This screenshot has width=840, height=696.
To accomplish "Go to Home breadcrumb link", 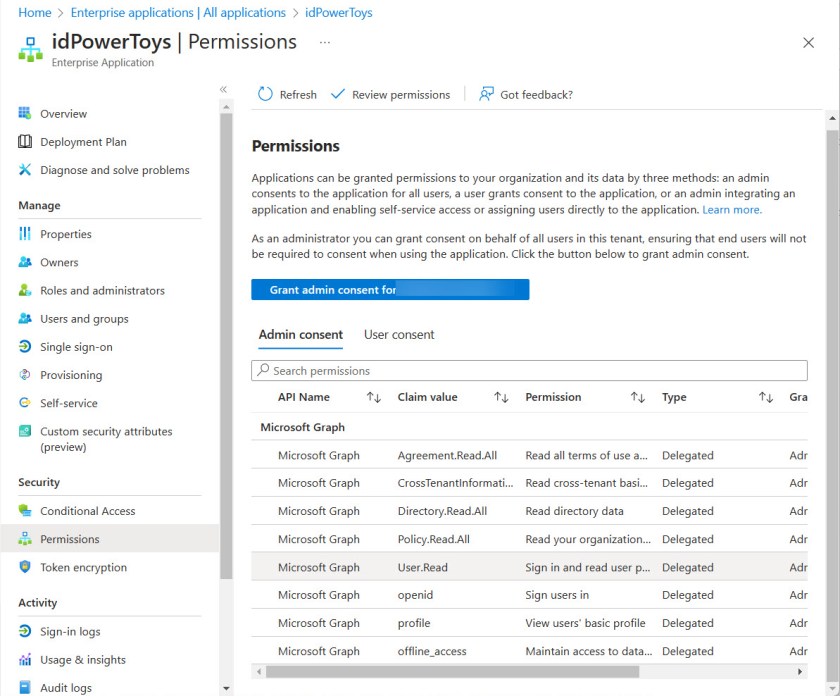I will [35, 12].
